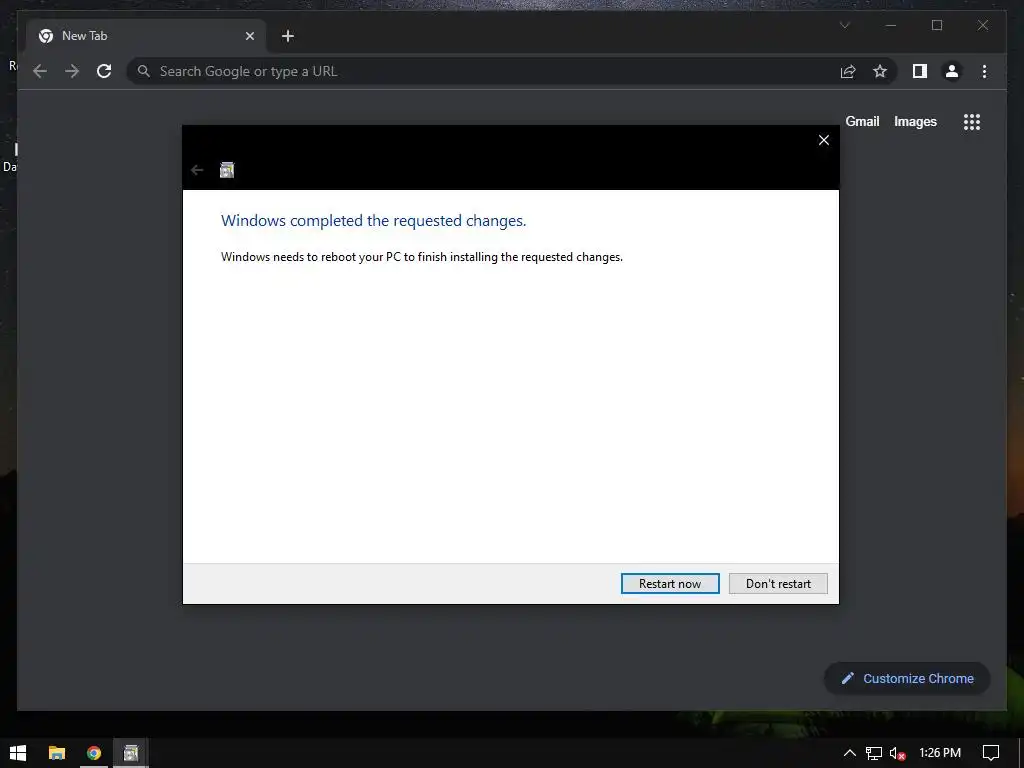
Task: Close the Windows Features dialog
Action: coord(824,140)
